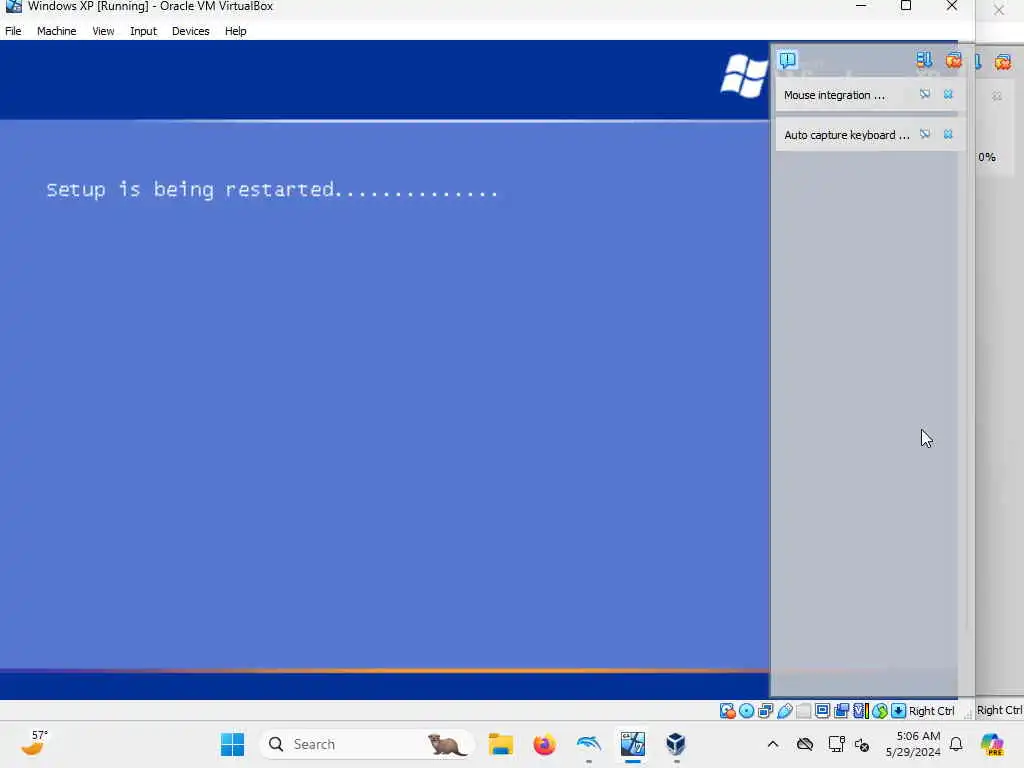Dismiss the Mouse integration notification
1024x768 pixels.
pyautogui.click(x=948, y=95)
